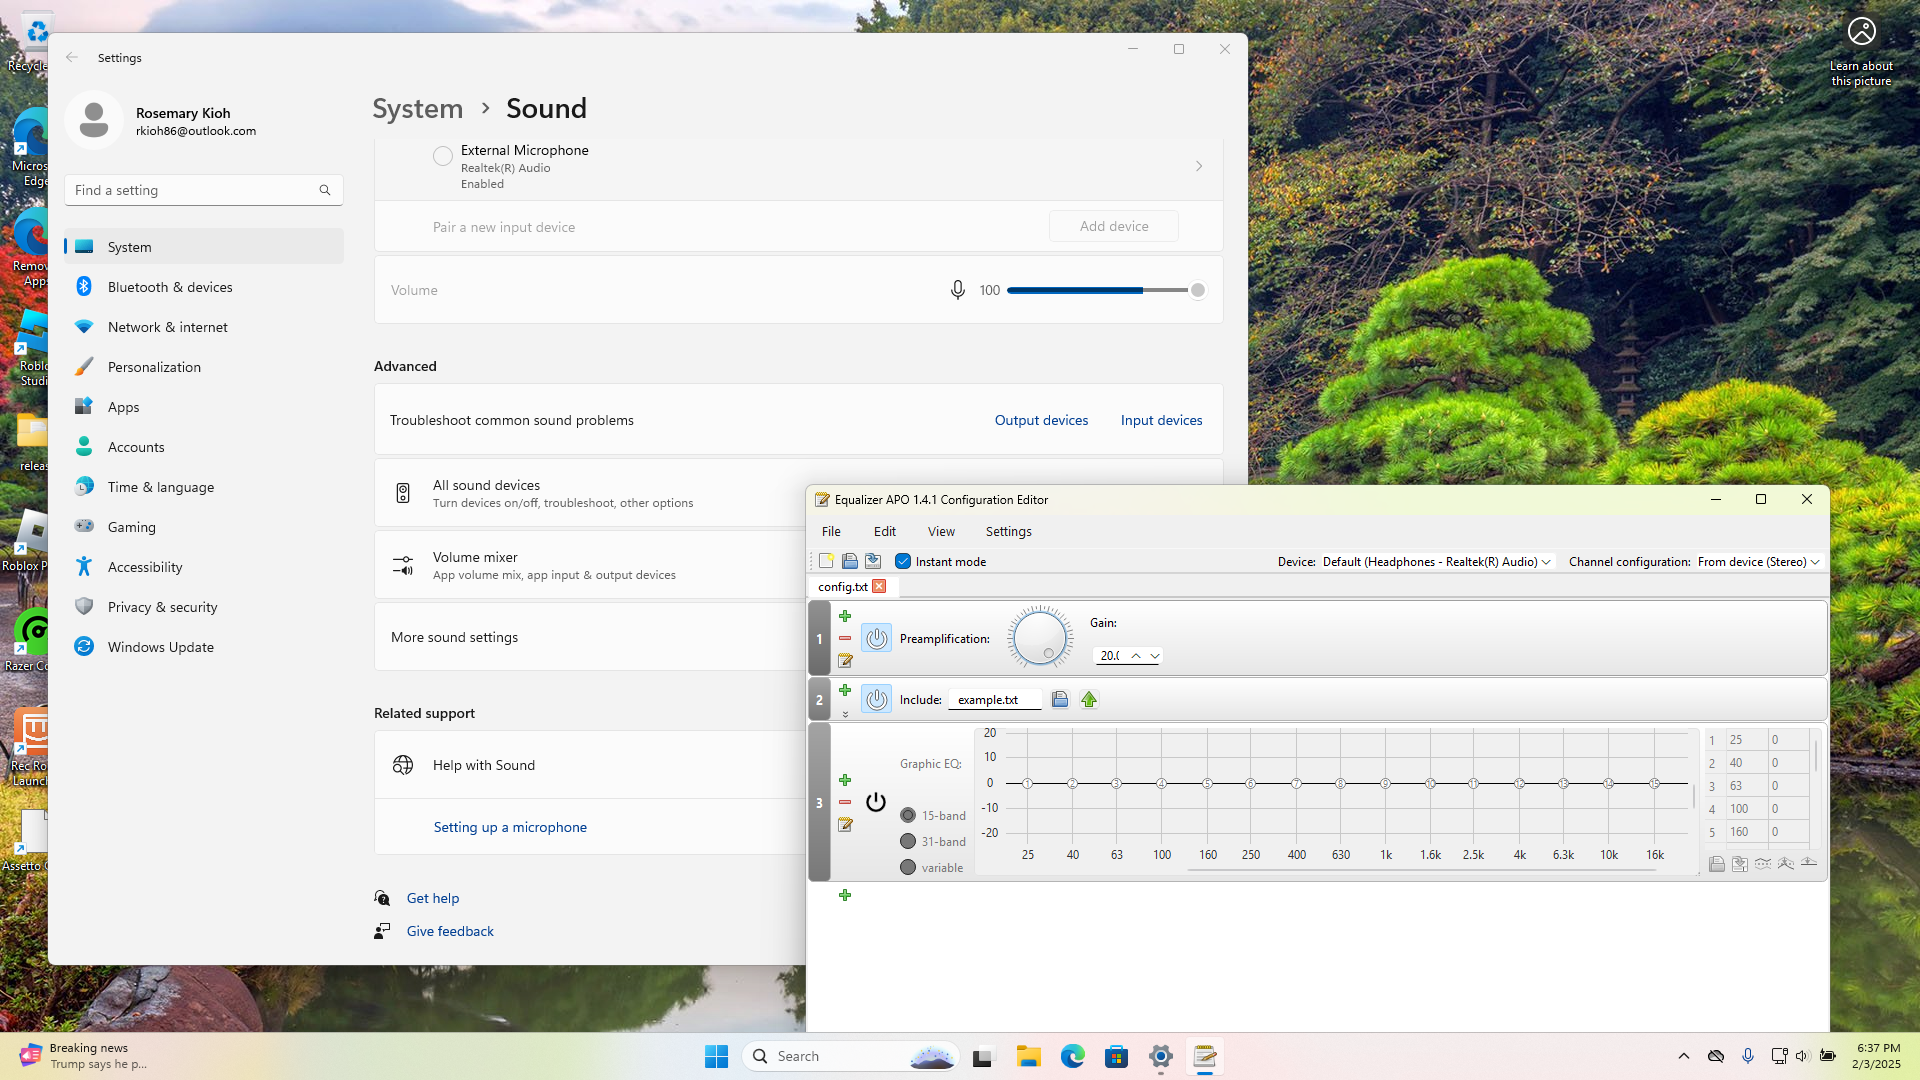The image size is (1920, 1080).
Task: Export the Graphic EQ preset to file
Action: click(1740, 864)
